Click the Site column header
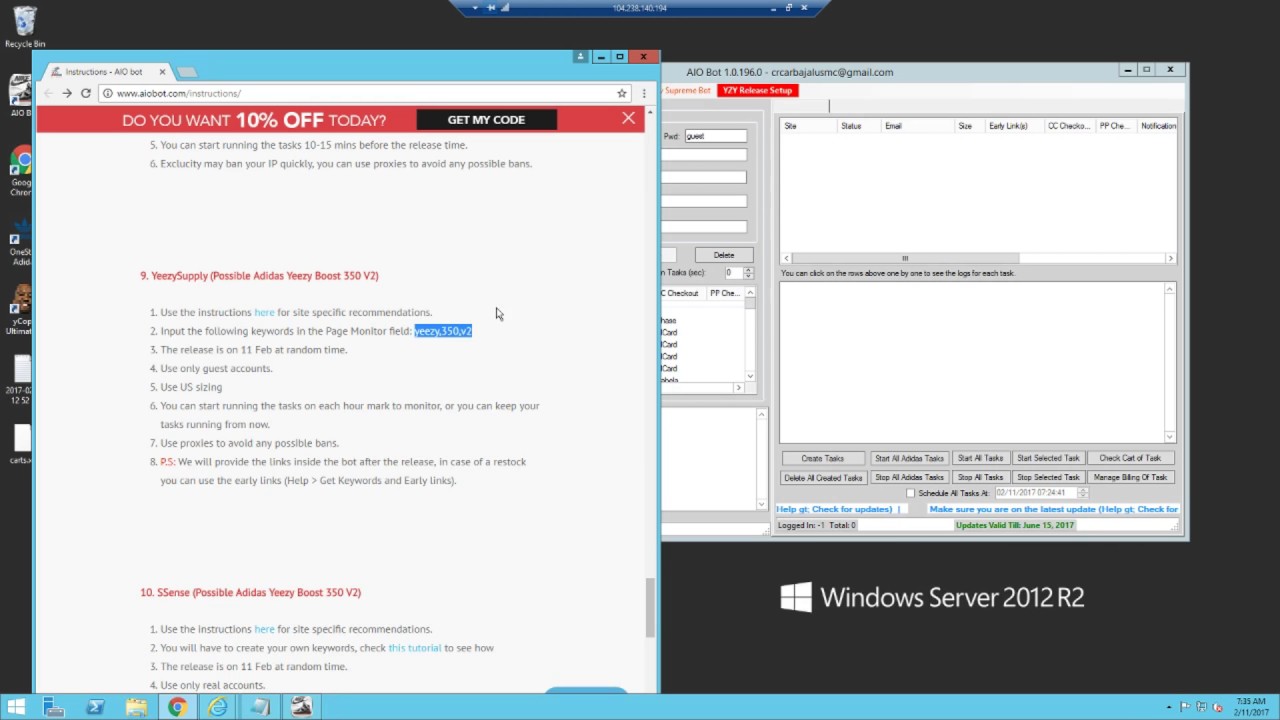The image size is (1280, 720). coord(808,126)
